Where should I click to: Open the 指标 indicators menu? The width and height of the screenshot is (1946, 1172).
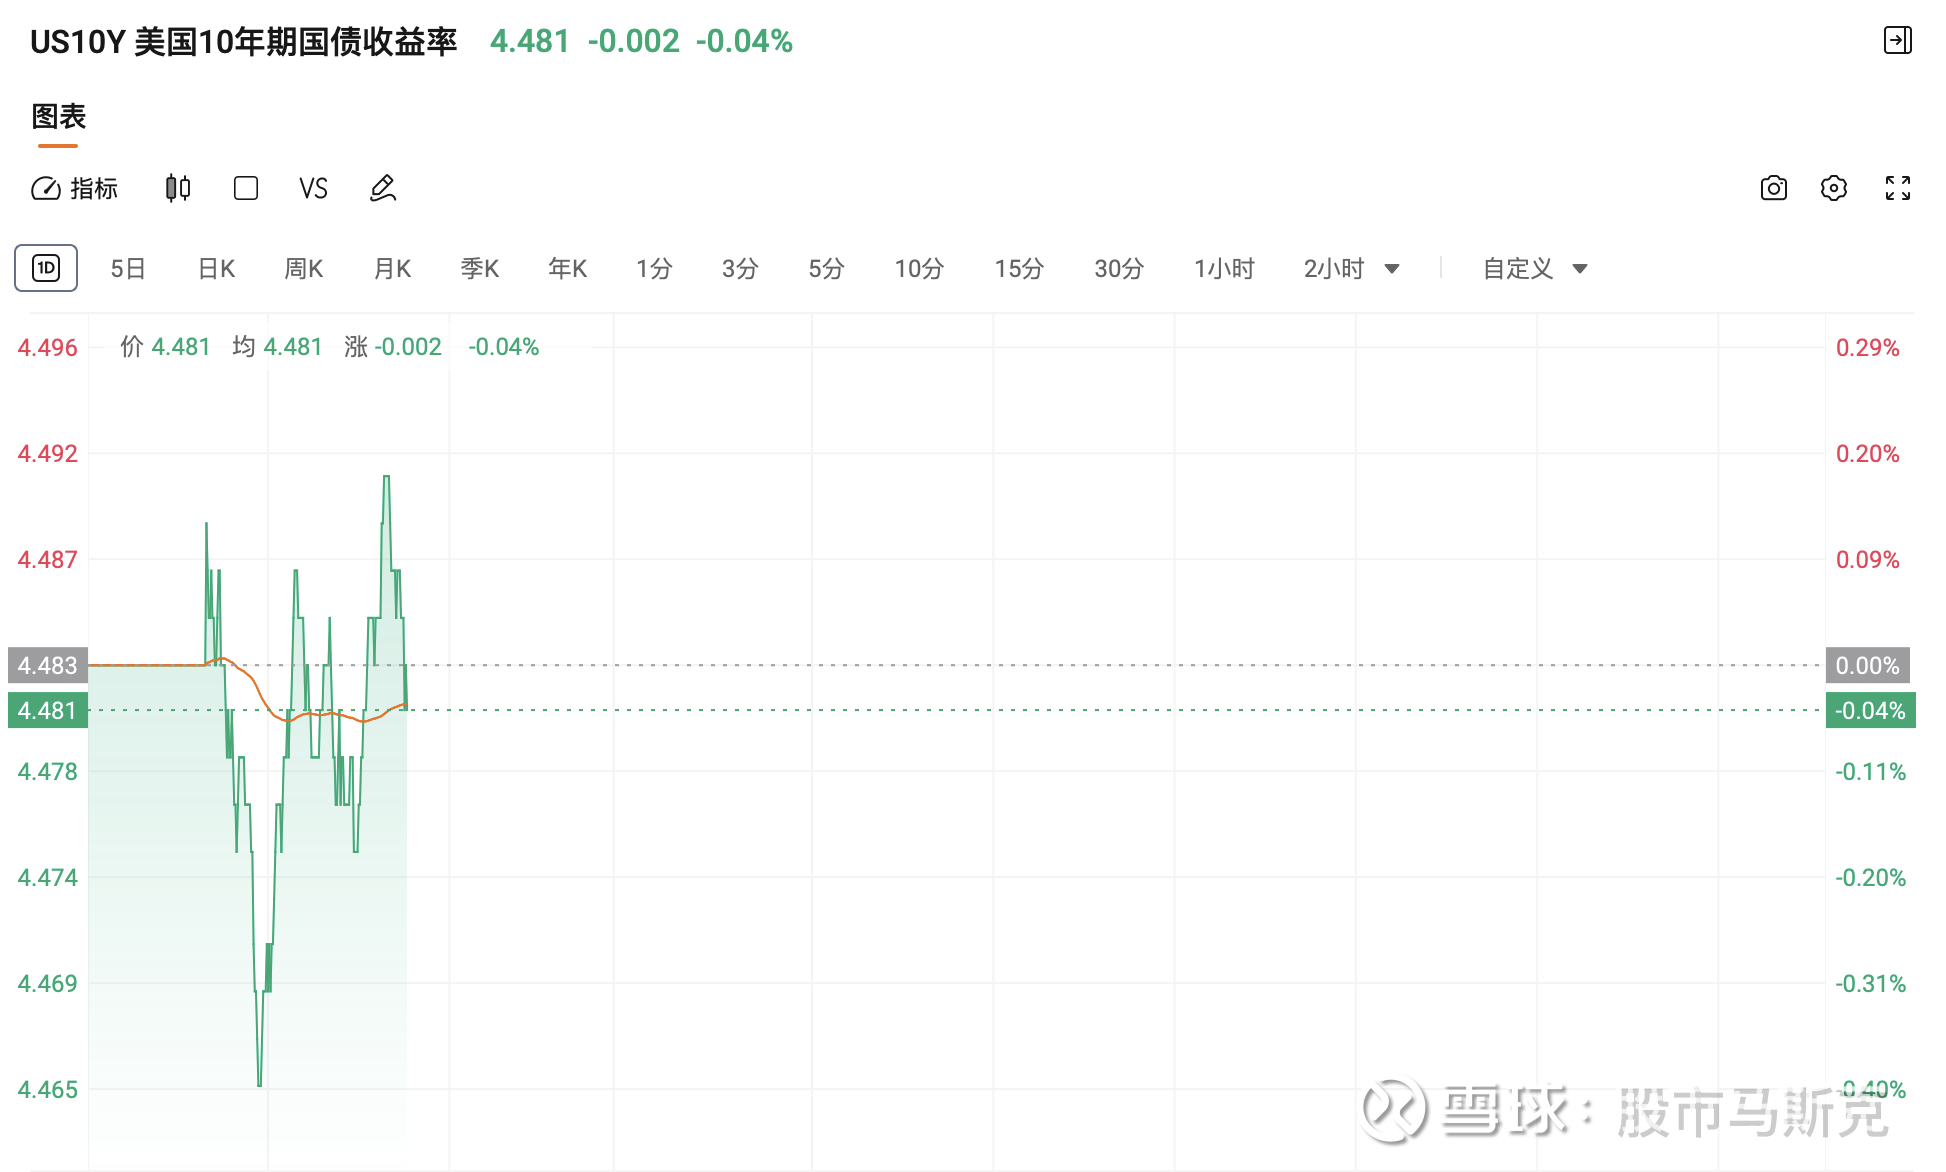tap(75, 188)
